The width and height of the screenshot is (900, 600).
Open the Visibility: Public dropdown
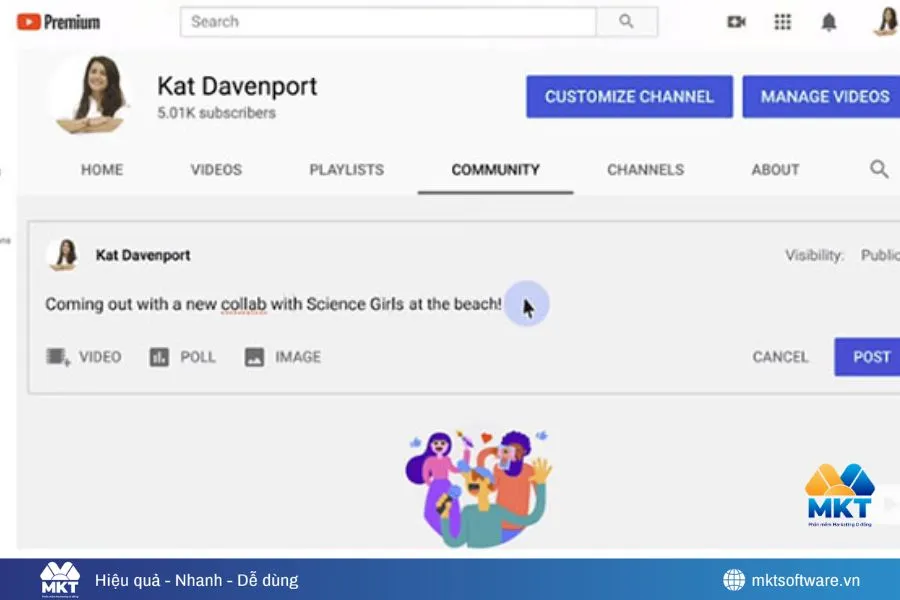[878, 255]
